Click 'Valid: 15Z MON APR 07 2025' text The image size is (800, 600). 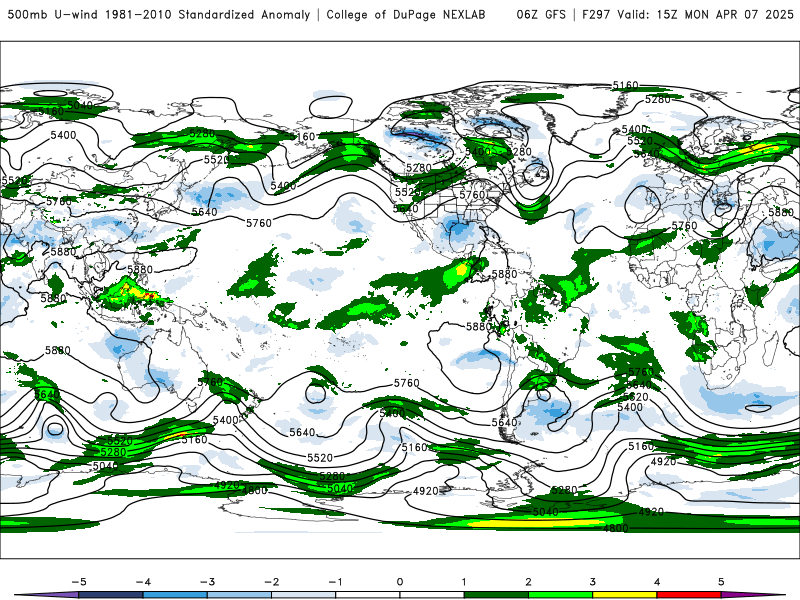[x=706, y=14]
